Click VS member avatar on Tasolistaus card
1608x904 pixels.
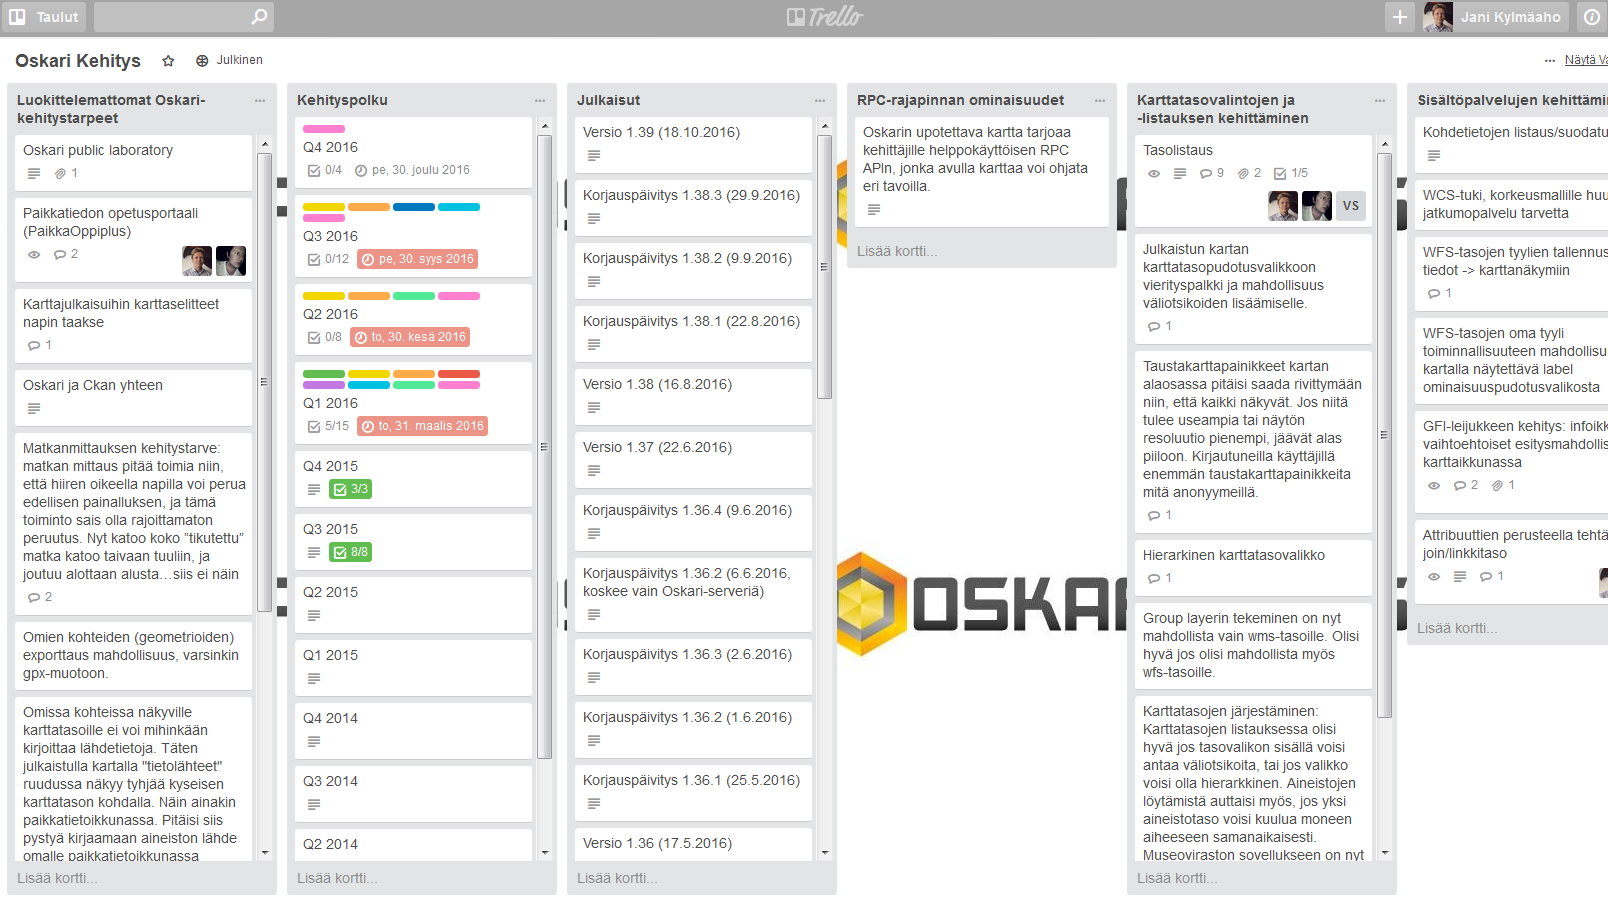tap(1351, 206)
